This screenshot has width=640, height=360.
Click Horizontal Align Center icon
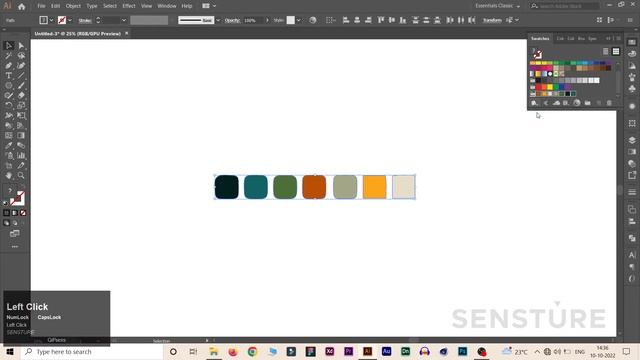point(357,20)
